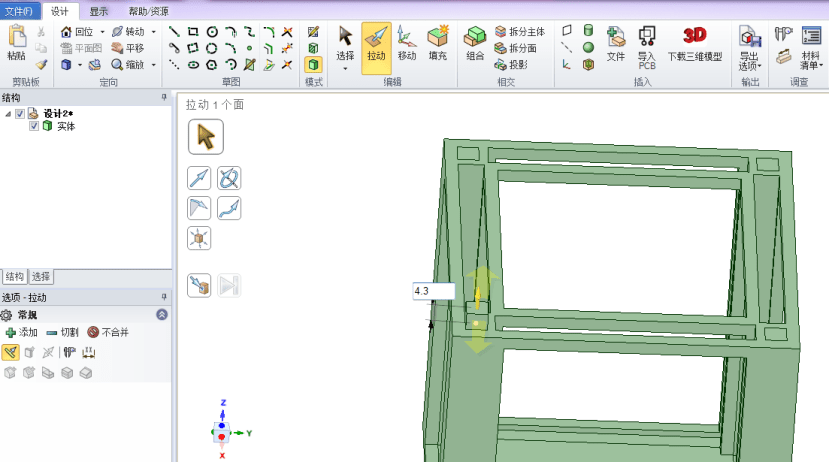This screenshot has height=462, width=829.
Task: Activate the 选择 (Select) tool in ribbon
Action: 345,48
